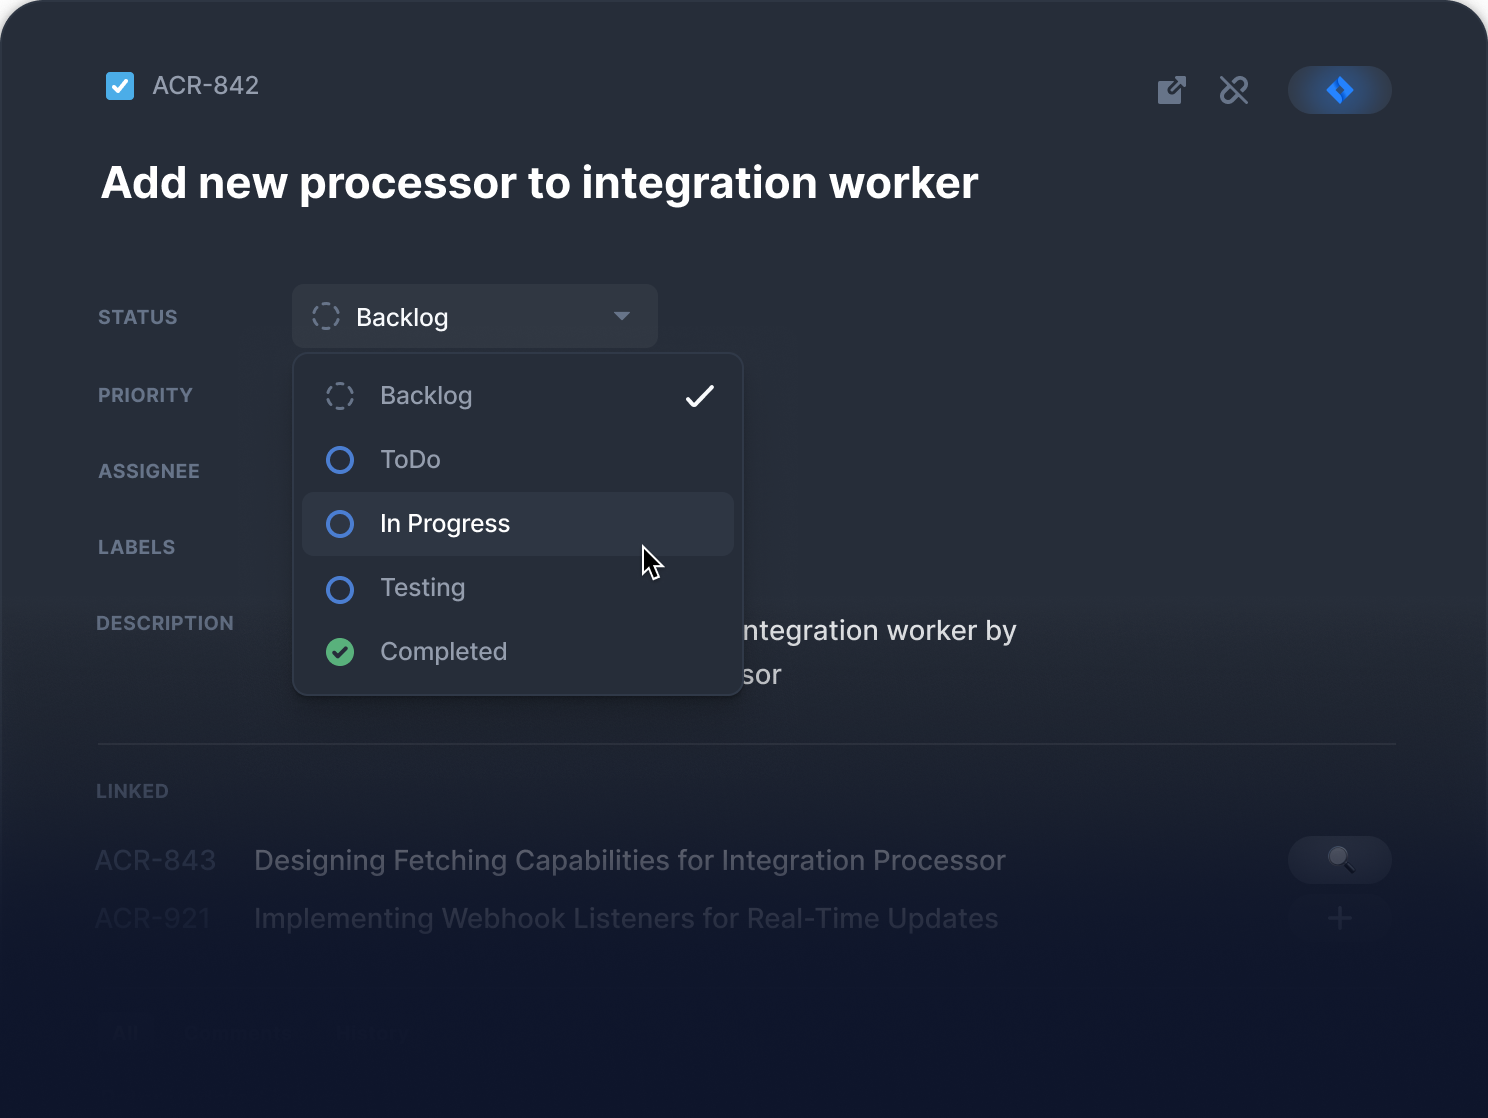Viewport: 1488px width, 1118px height.
Task: Click the open in external link icon
Action: coord(1171,90)
